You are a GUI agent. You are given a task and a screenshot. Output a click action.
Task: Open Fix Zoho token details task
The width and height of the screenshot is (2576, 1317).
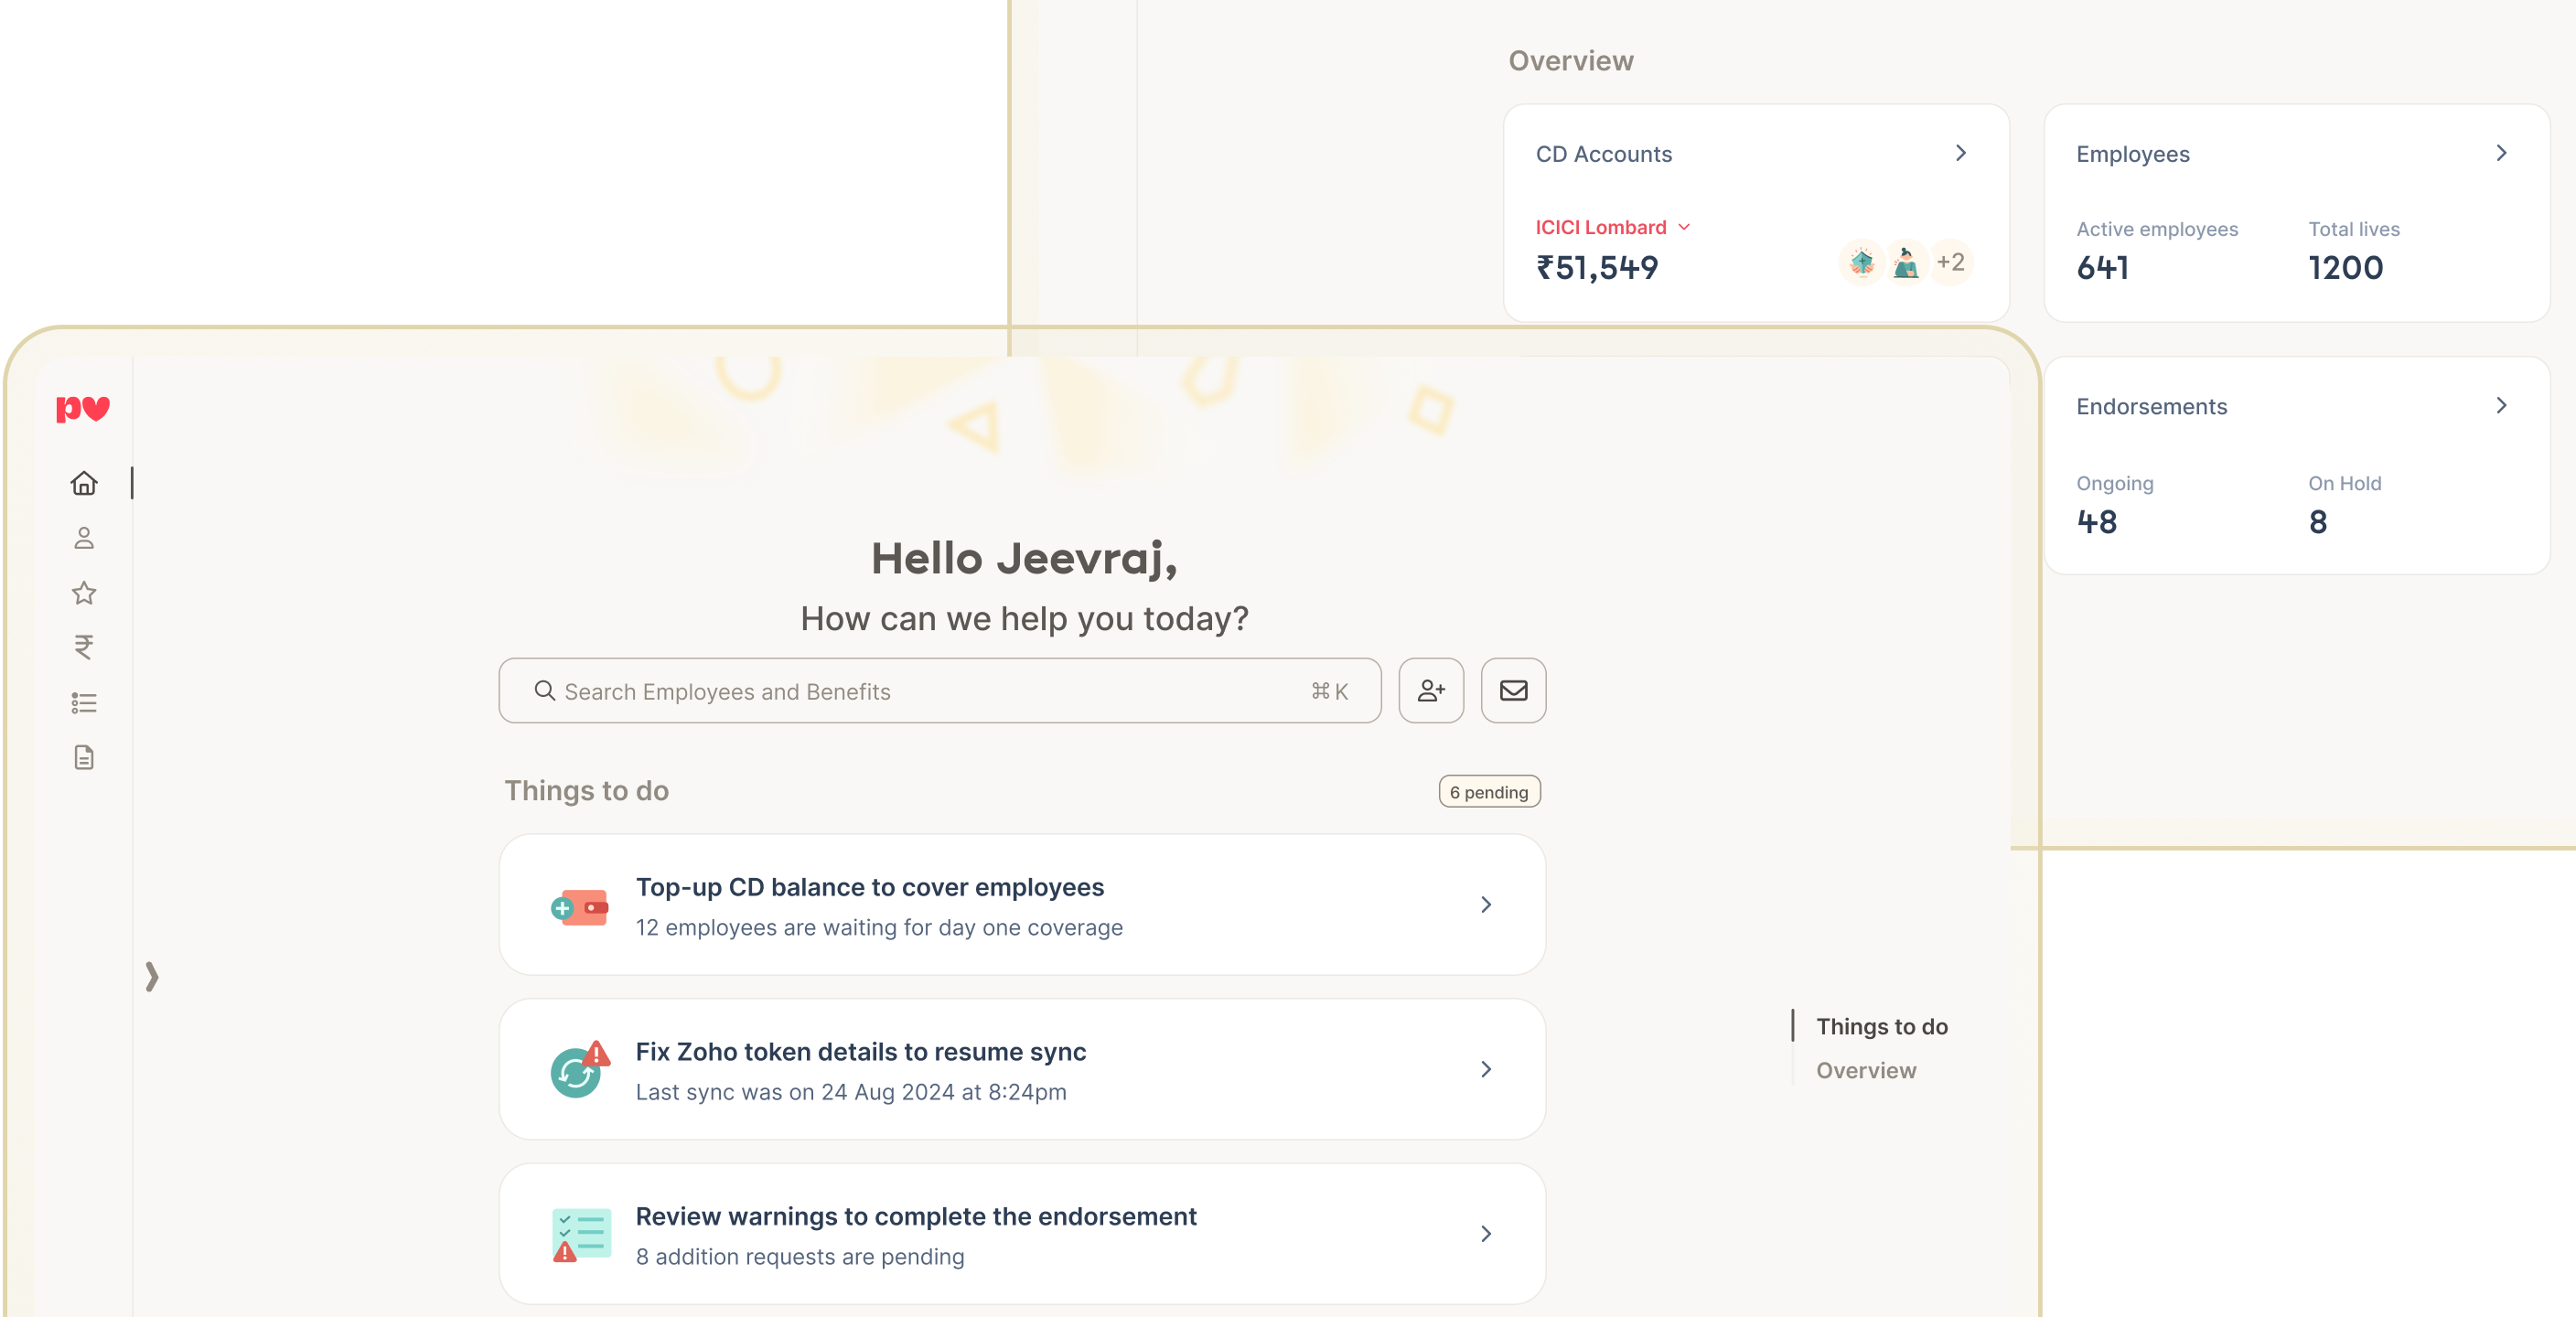(x=1022, y=1069)
